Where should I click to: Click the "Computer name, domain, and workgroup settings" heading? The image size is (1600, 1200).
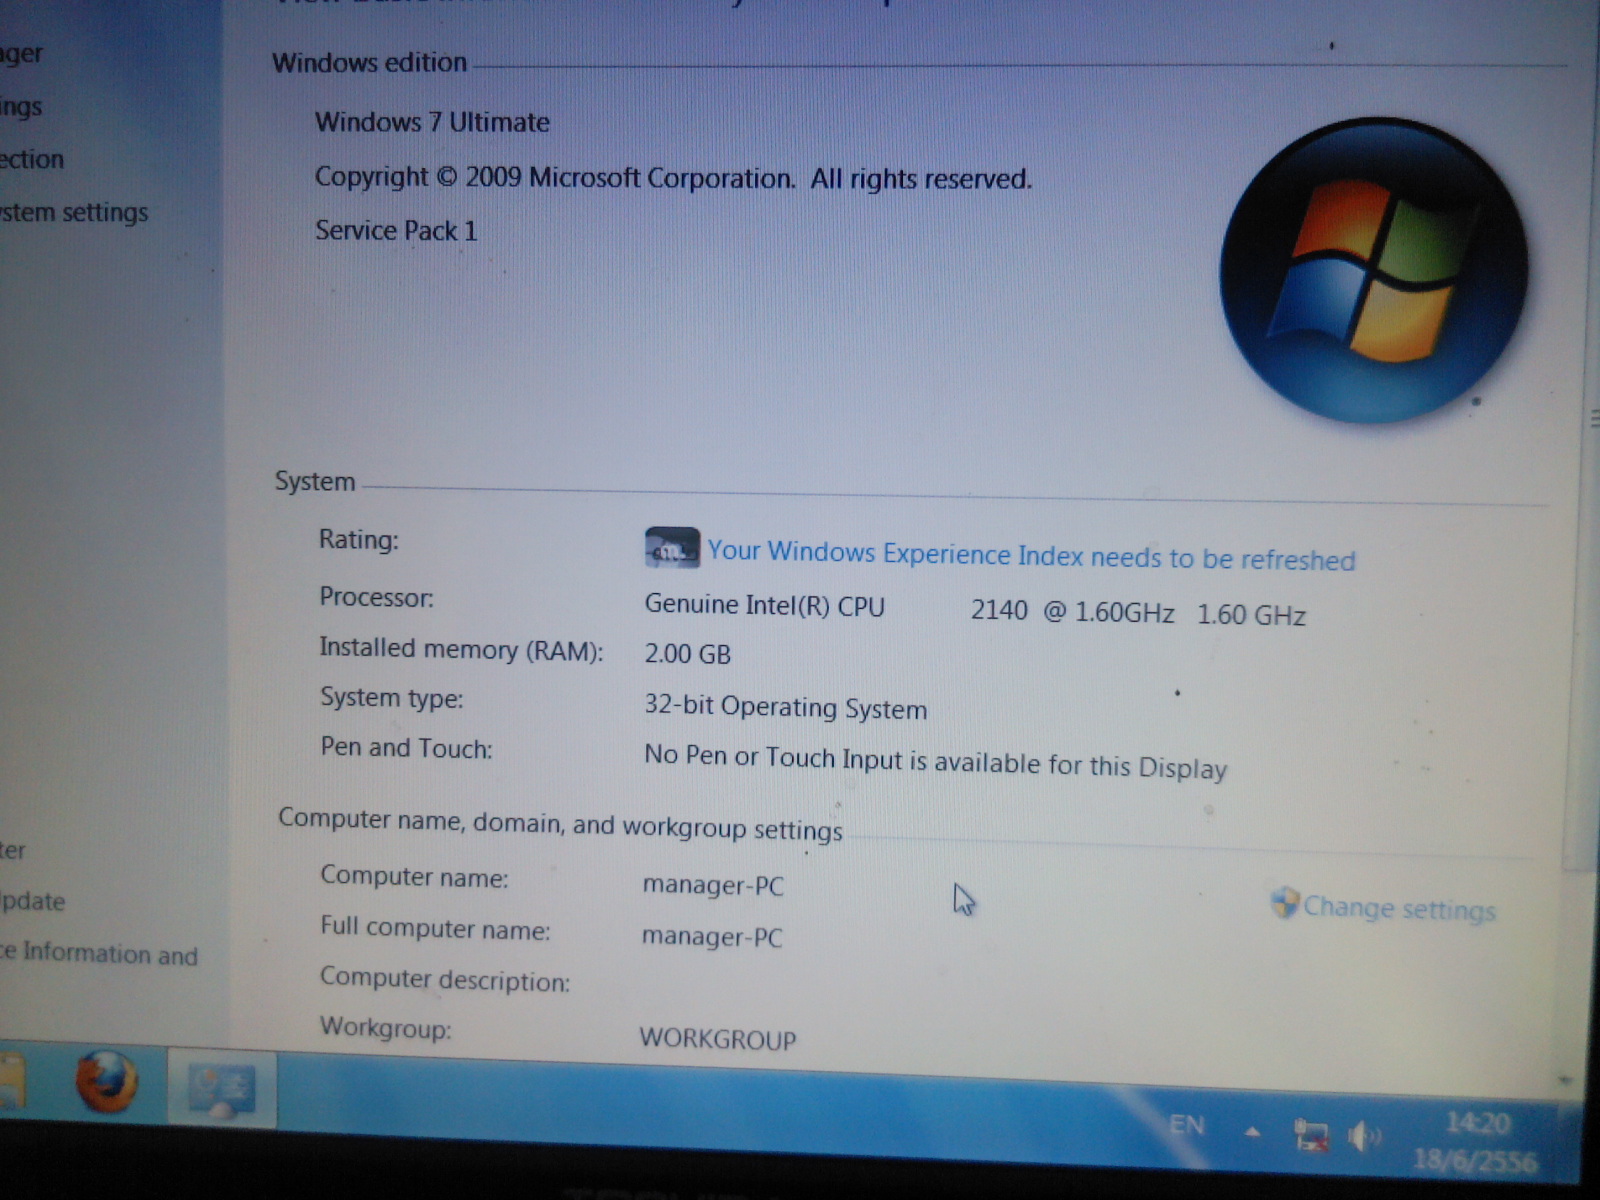560,824
